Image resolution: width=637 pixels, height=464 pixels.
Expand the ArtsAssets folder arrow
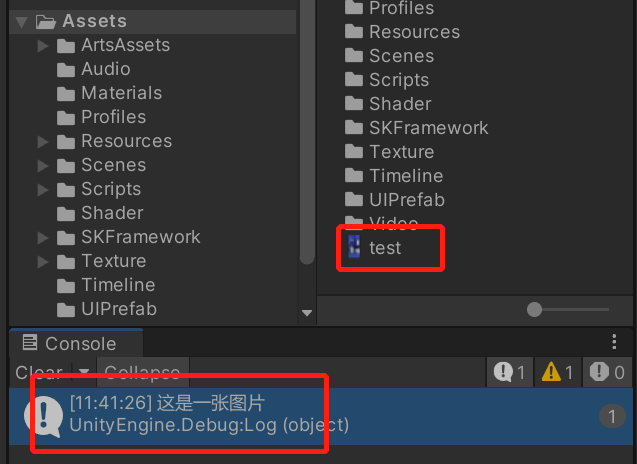pyautogui.click(x=42, y=45)
